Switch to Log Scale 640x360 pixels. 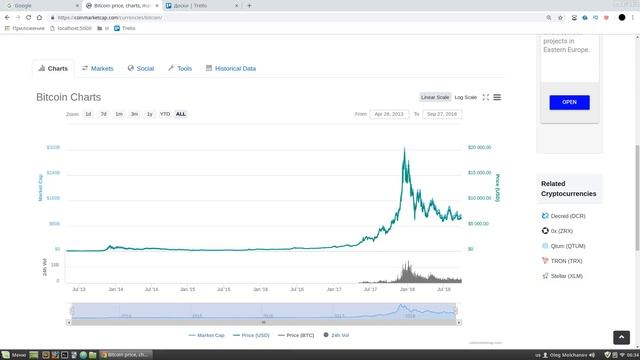[466, 97]
